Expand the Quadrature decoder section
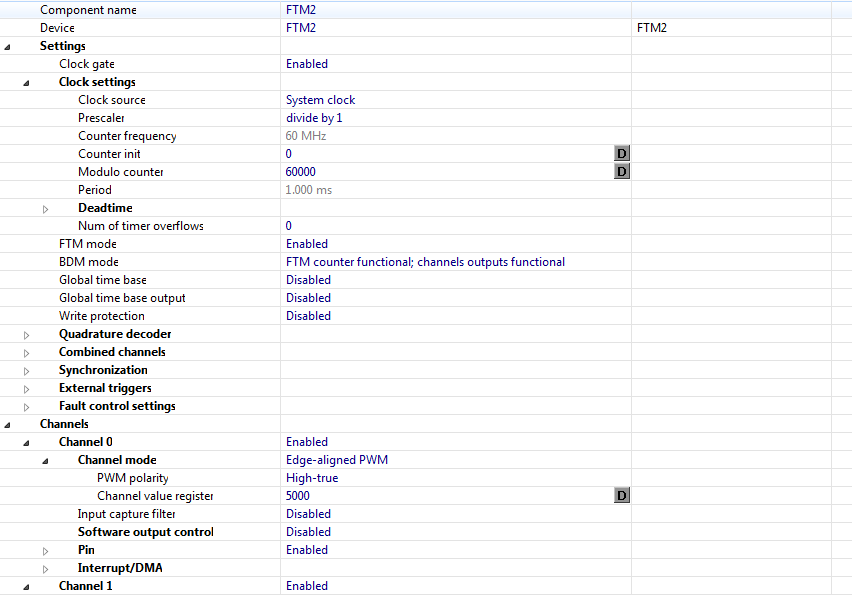This screenshot has width=852, height=595. pos(27,335)
